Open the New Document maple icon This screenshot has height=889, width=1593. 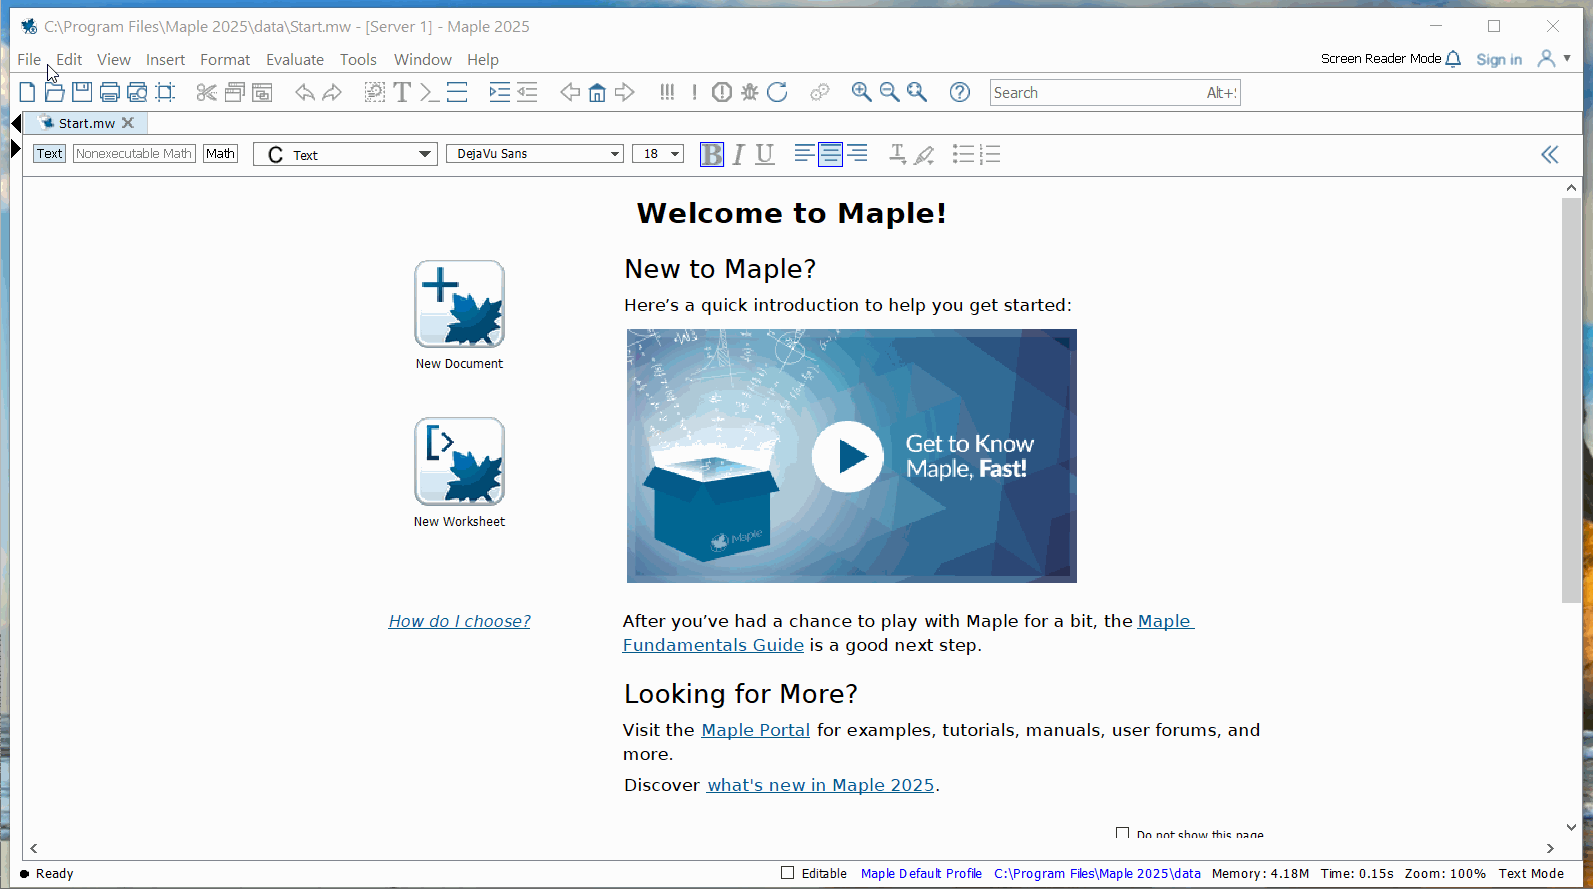(x=459, y=305)
